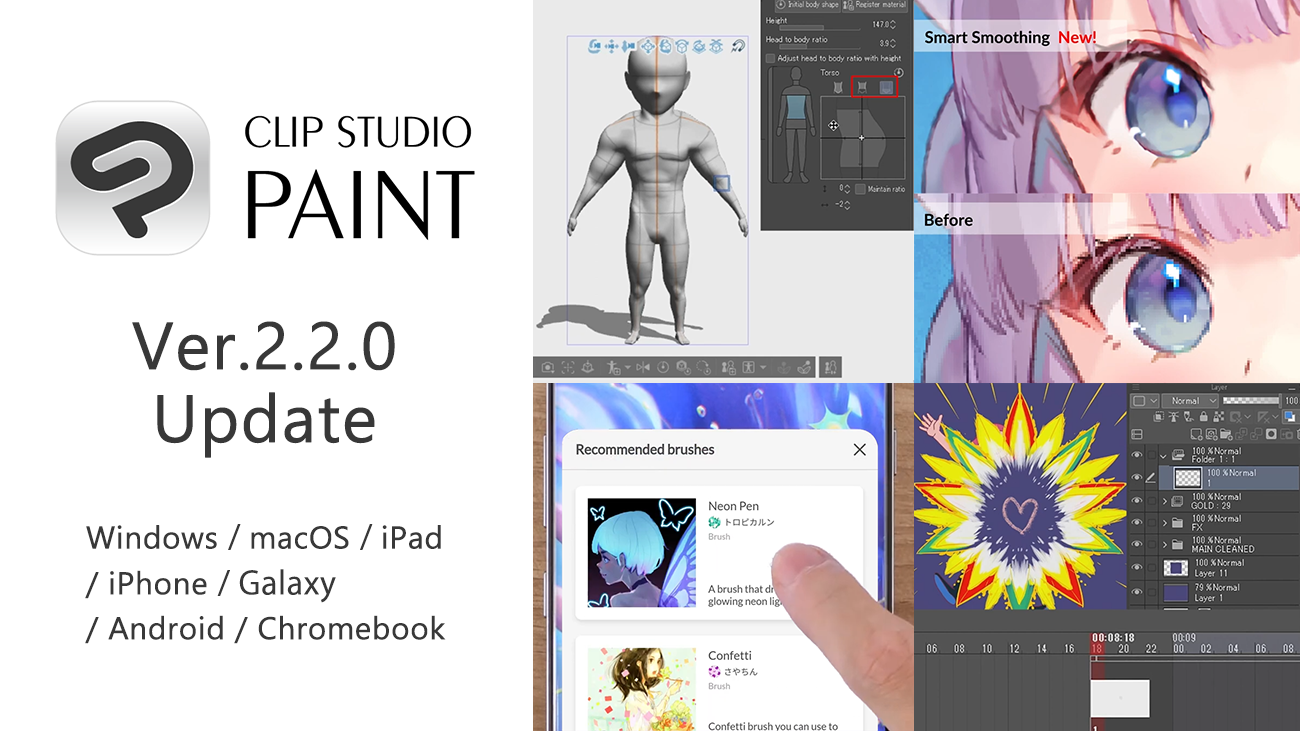Click the camera forward-back manipulator icon
The image size is (1300, 731).
point(628,46)
